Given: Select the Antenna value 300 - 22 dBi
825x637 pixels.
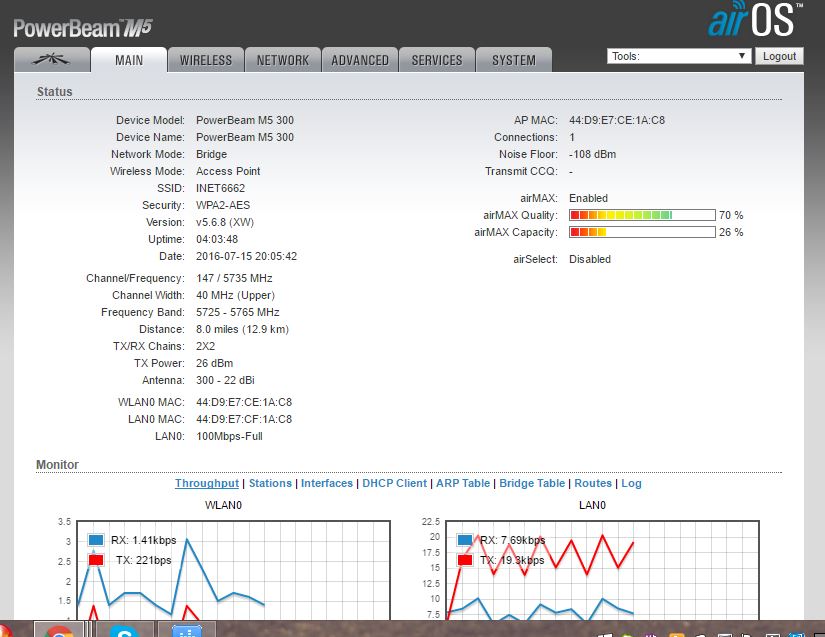Looking at the screenshot, I should [x=225, y=380].
